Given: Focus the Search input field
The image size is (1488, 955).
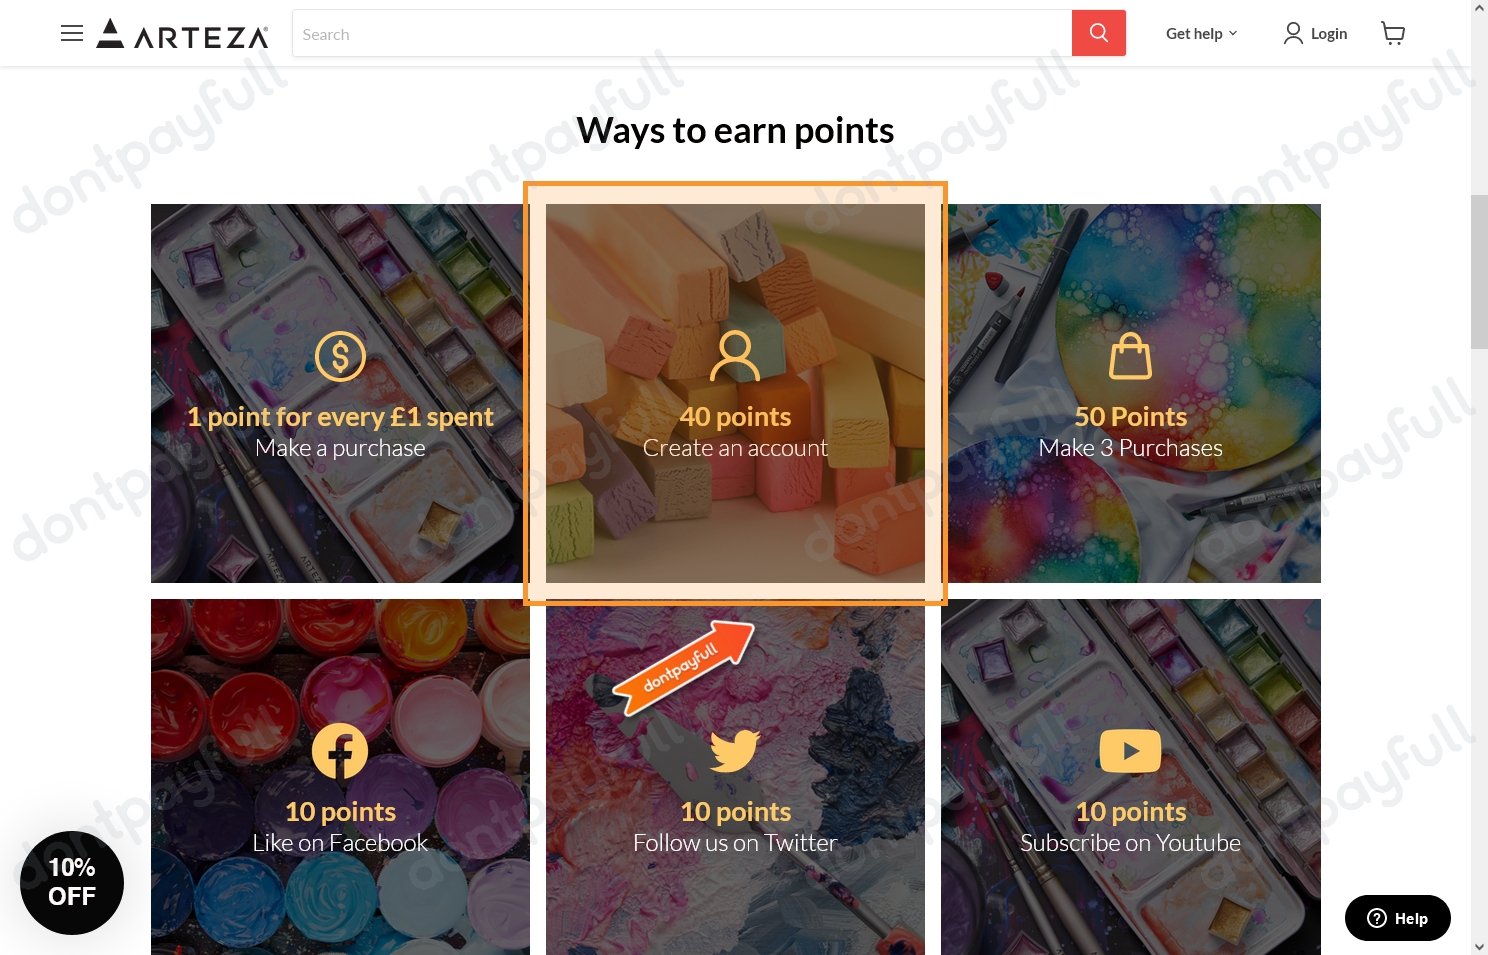Looking at the screenshot, I should [x=682, y=33].
